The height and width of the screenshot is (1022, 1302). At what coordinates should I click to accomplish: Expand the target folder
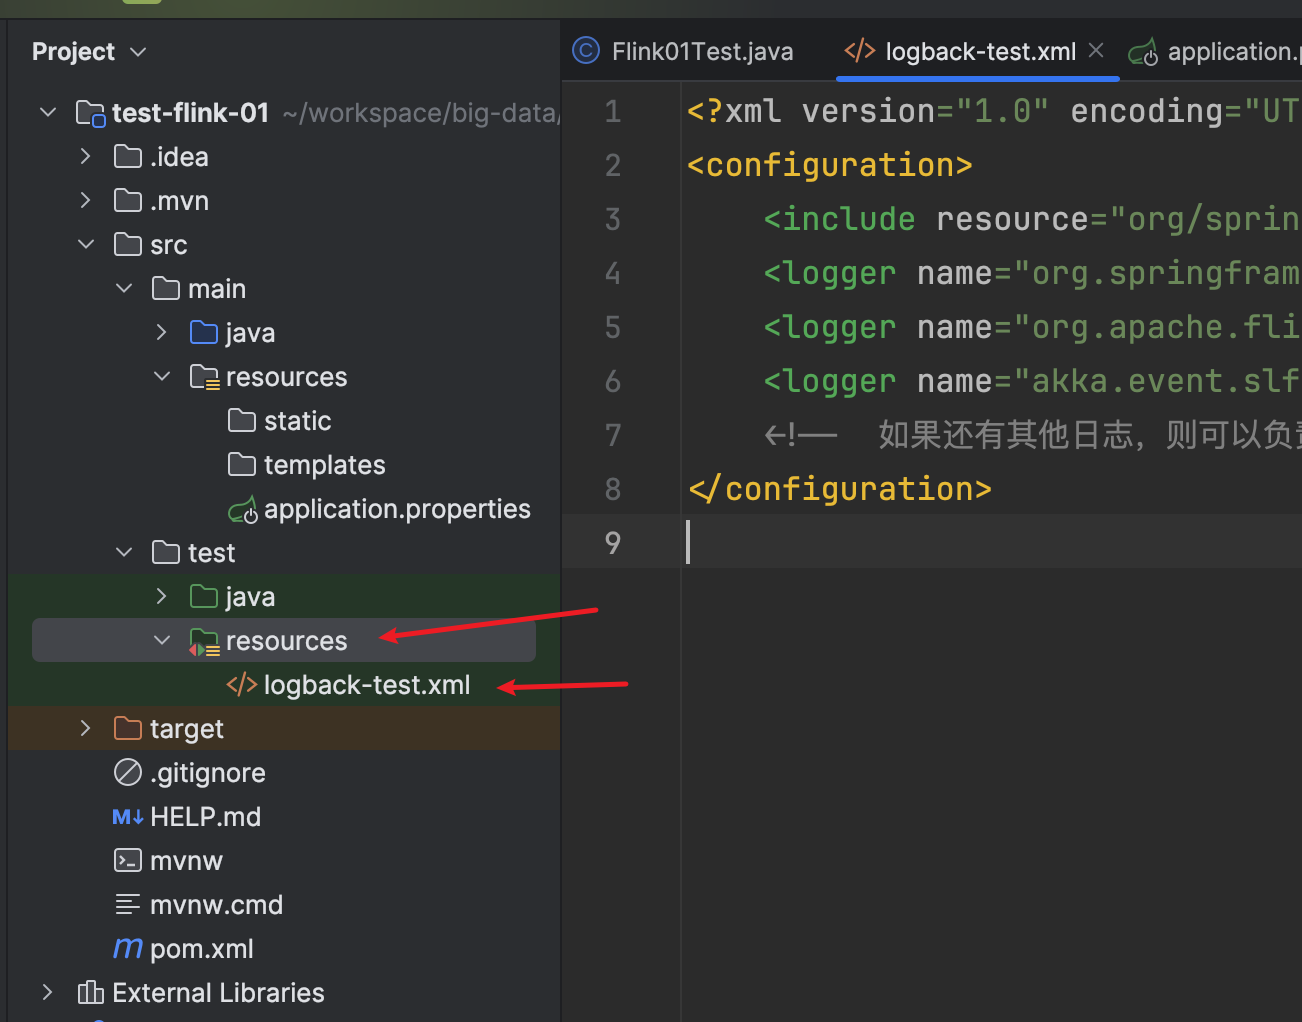point(86,728)
